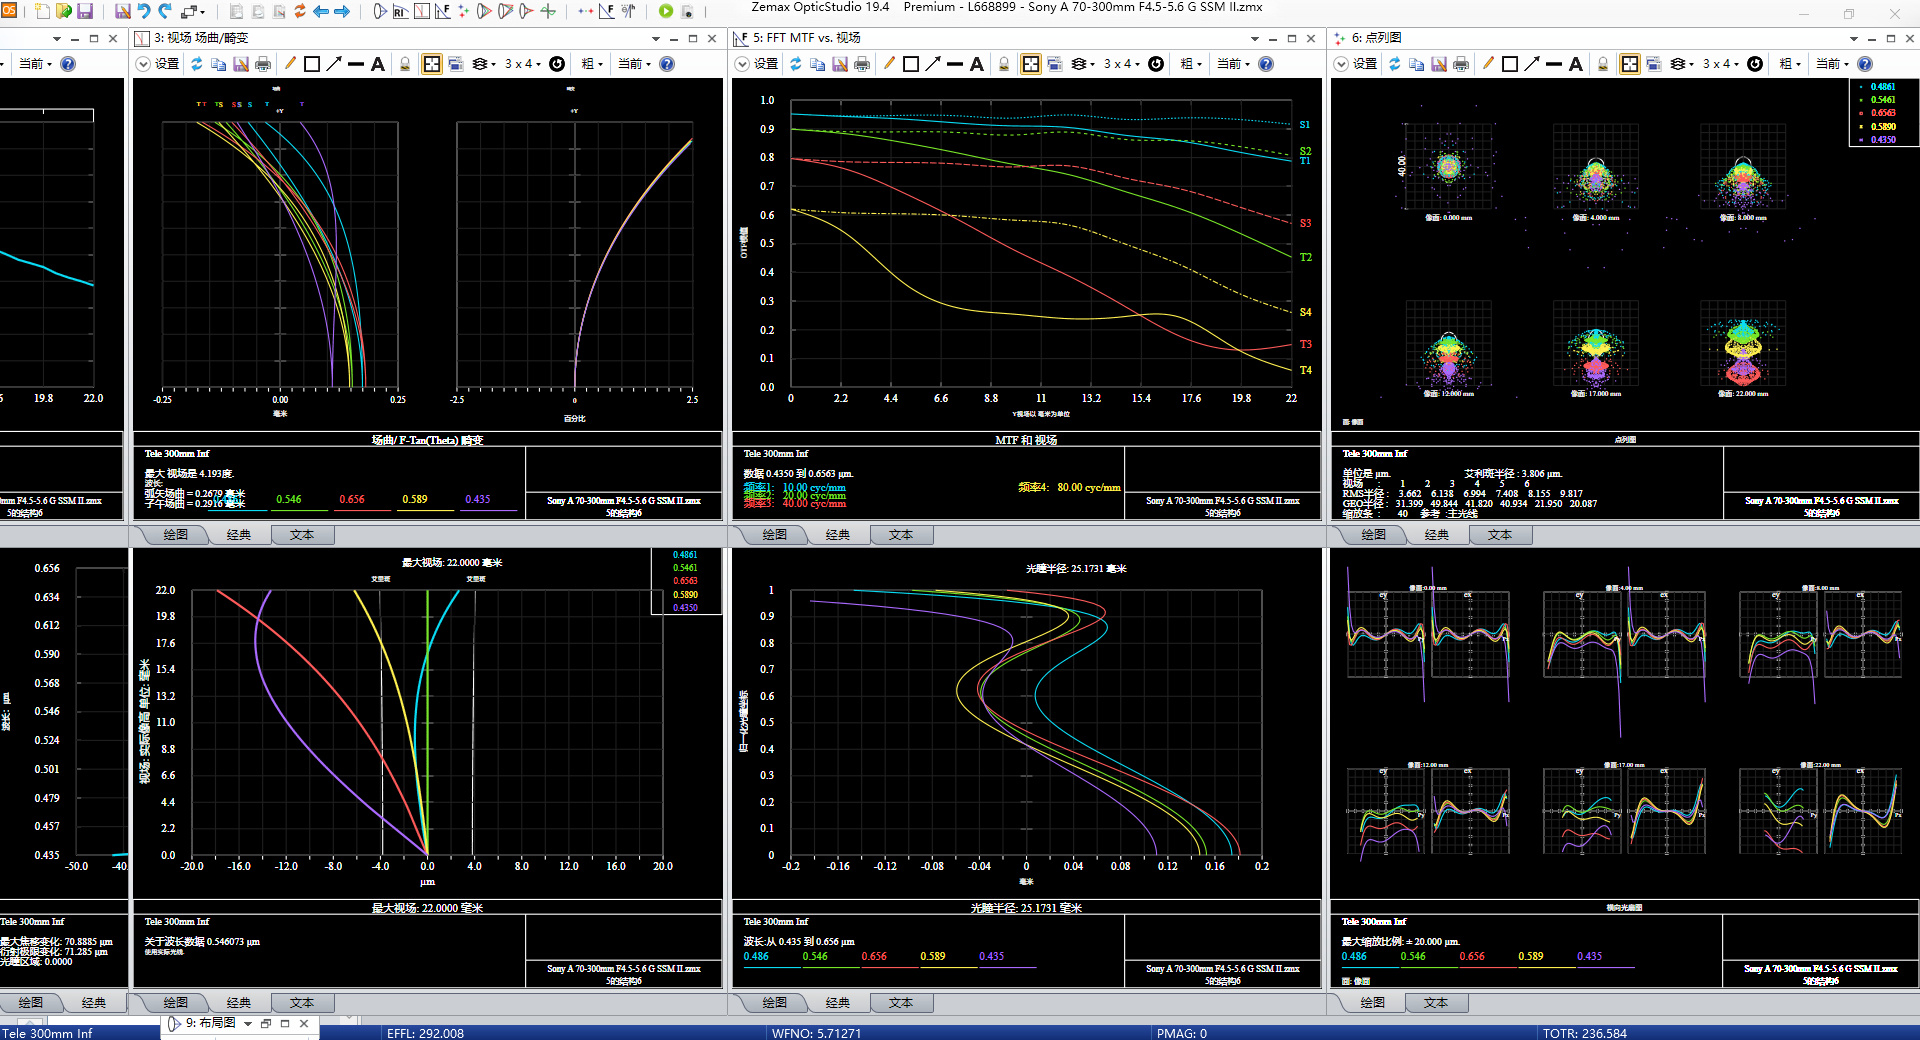Open the RI ray analysis icon
1920x1040 pixels.
coord(400,11)
